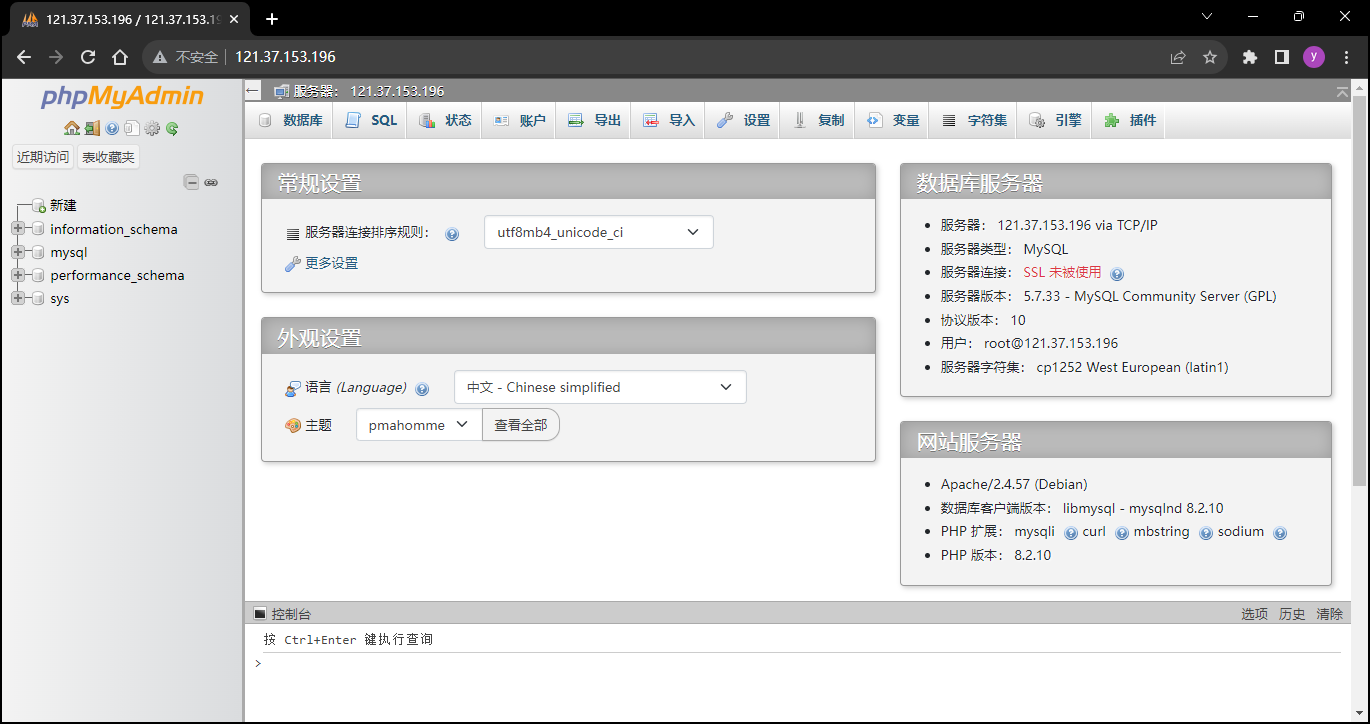Viewport: 1370px width, 724px height.
Task: Click the share page icon in address bar
Action: click(x=1178, y=57)
